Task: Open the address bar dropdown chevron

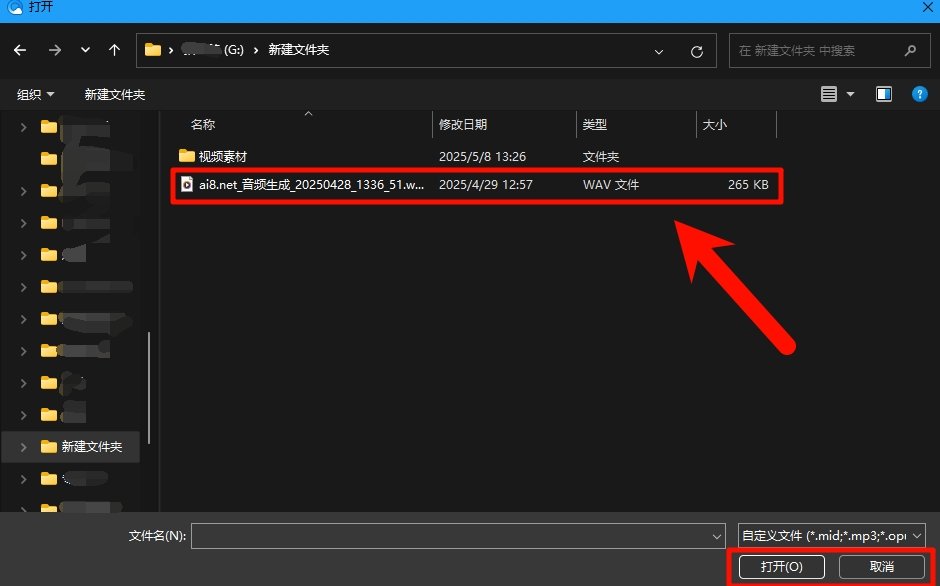Action: [x=658, y=50]
